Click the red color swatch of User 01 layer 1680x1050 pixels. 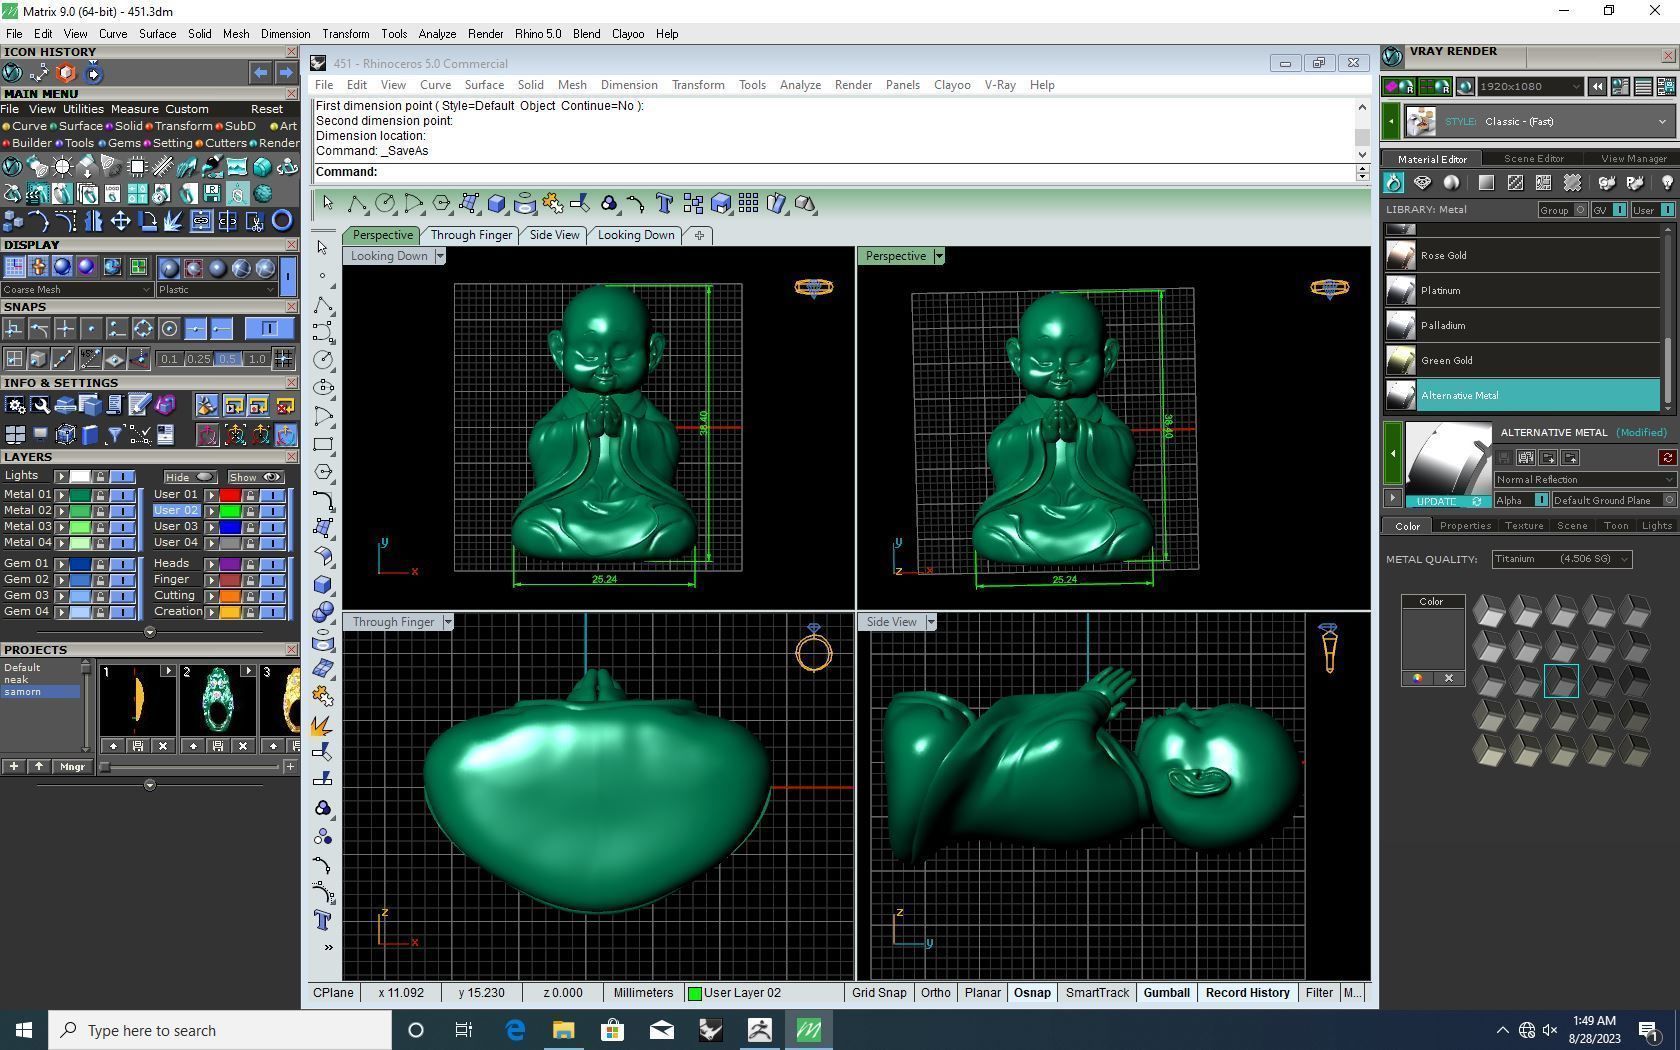tap(230, 495)
